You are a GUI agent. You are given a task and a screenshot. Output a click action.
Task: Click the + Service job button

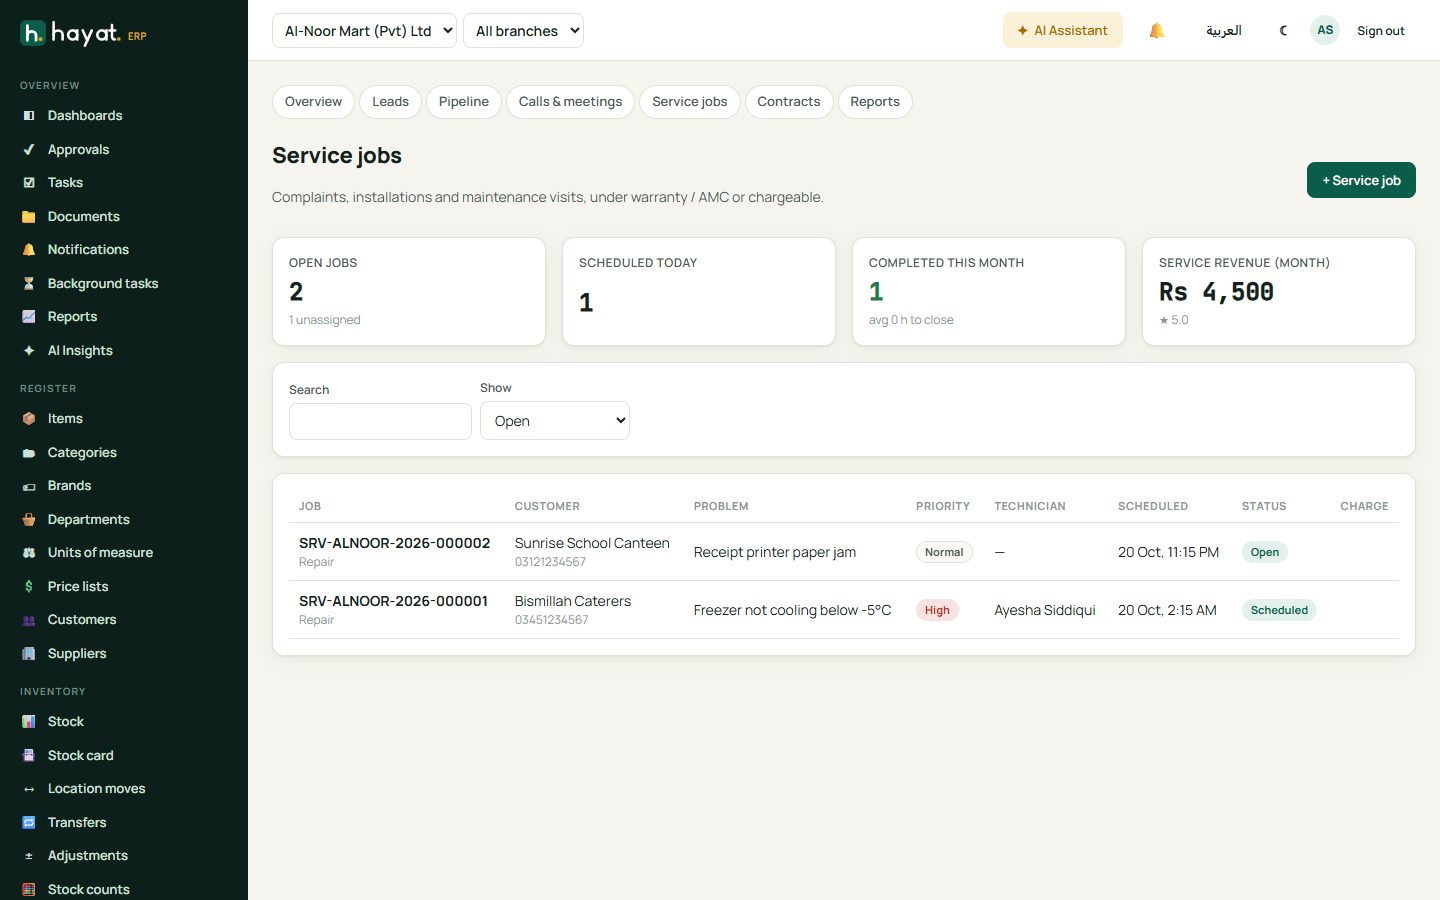coord(1361,180)
